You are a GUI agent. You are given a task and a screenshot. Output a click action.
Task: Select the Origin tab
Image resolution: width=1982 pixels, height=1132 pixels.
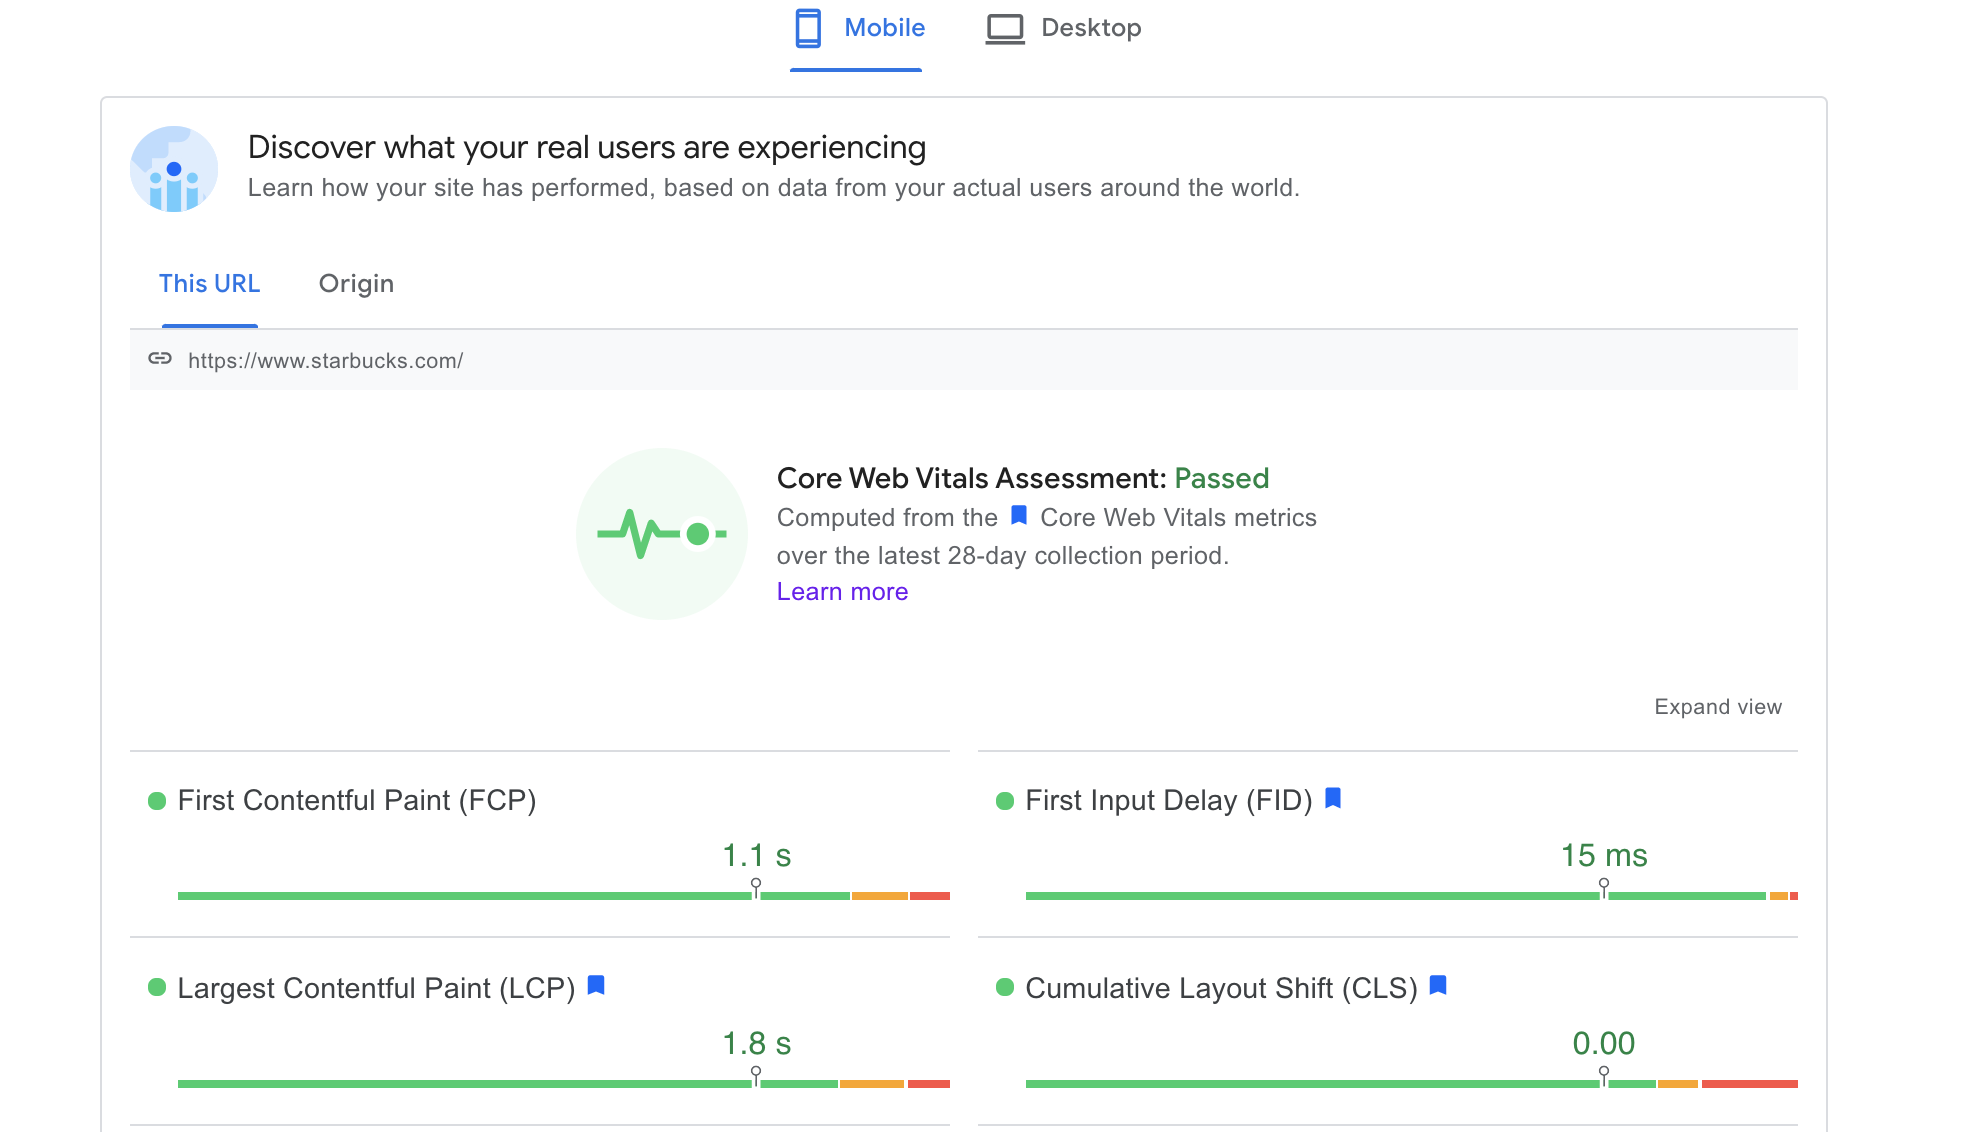tap(356, 284)
